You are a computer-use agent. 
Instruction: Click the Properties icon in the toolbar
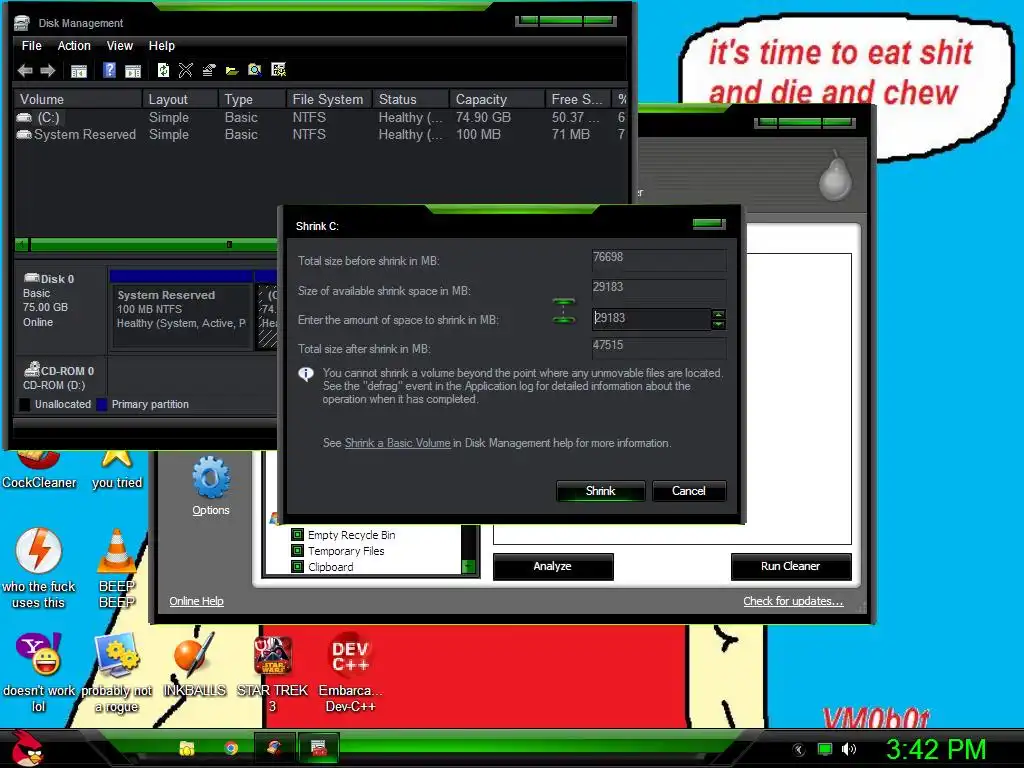click(x=208, y=70)
